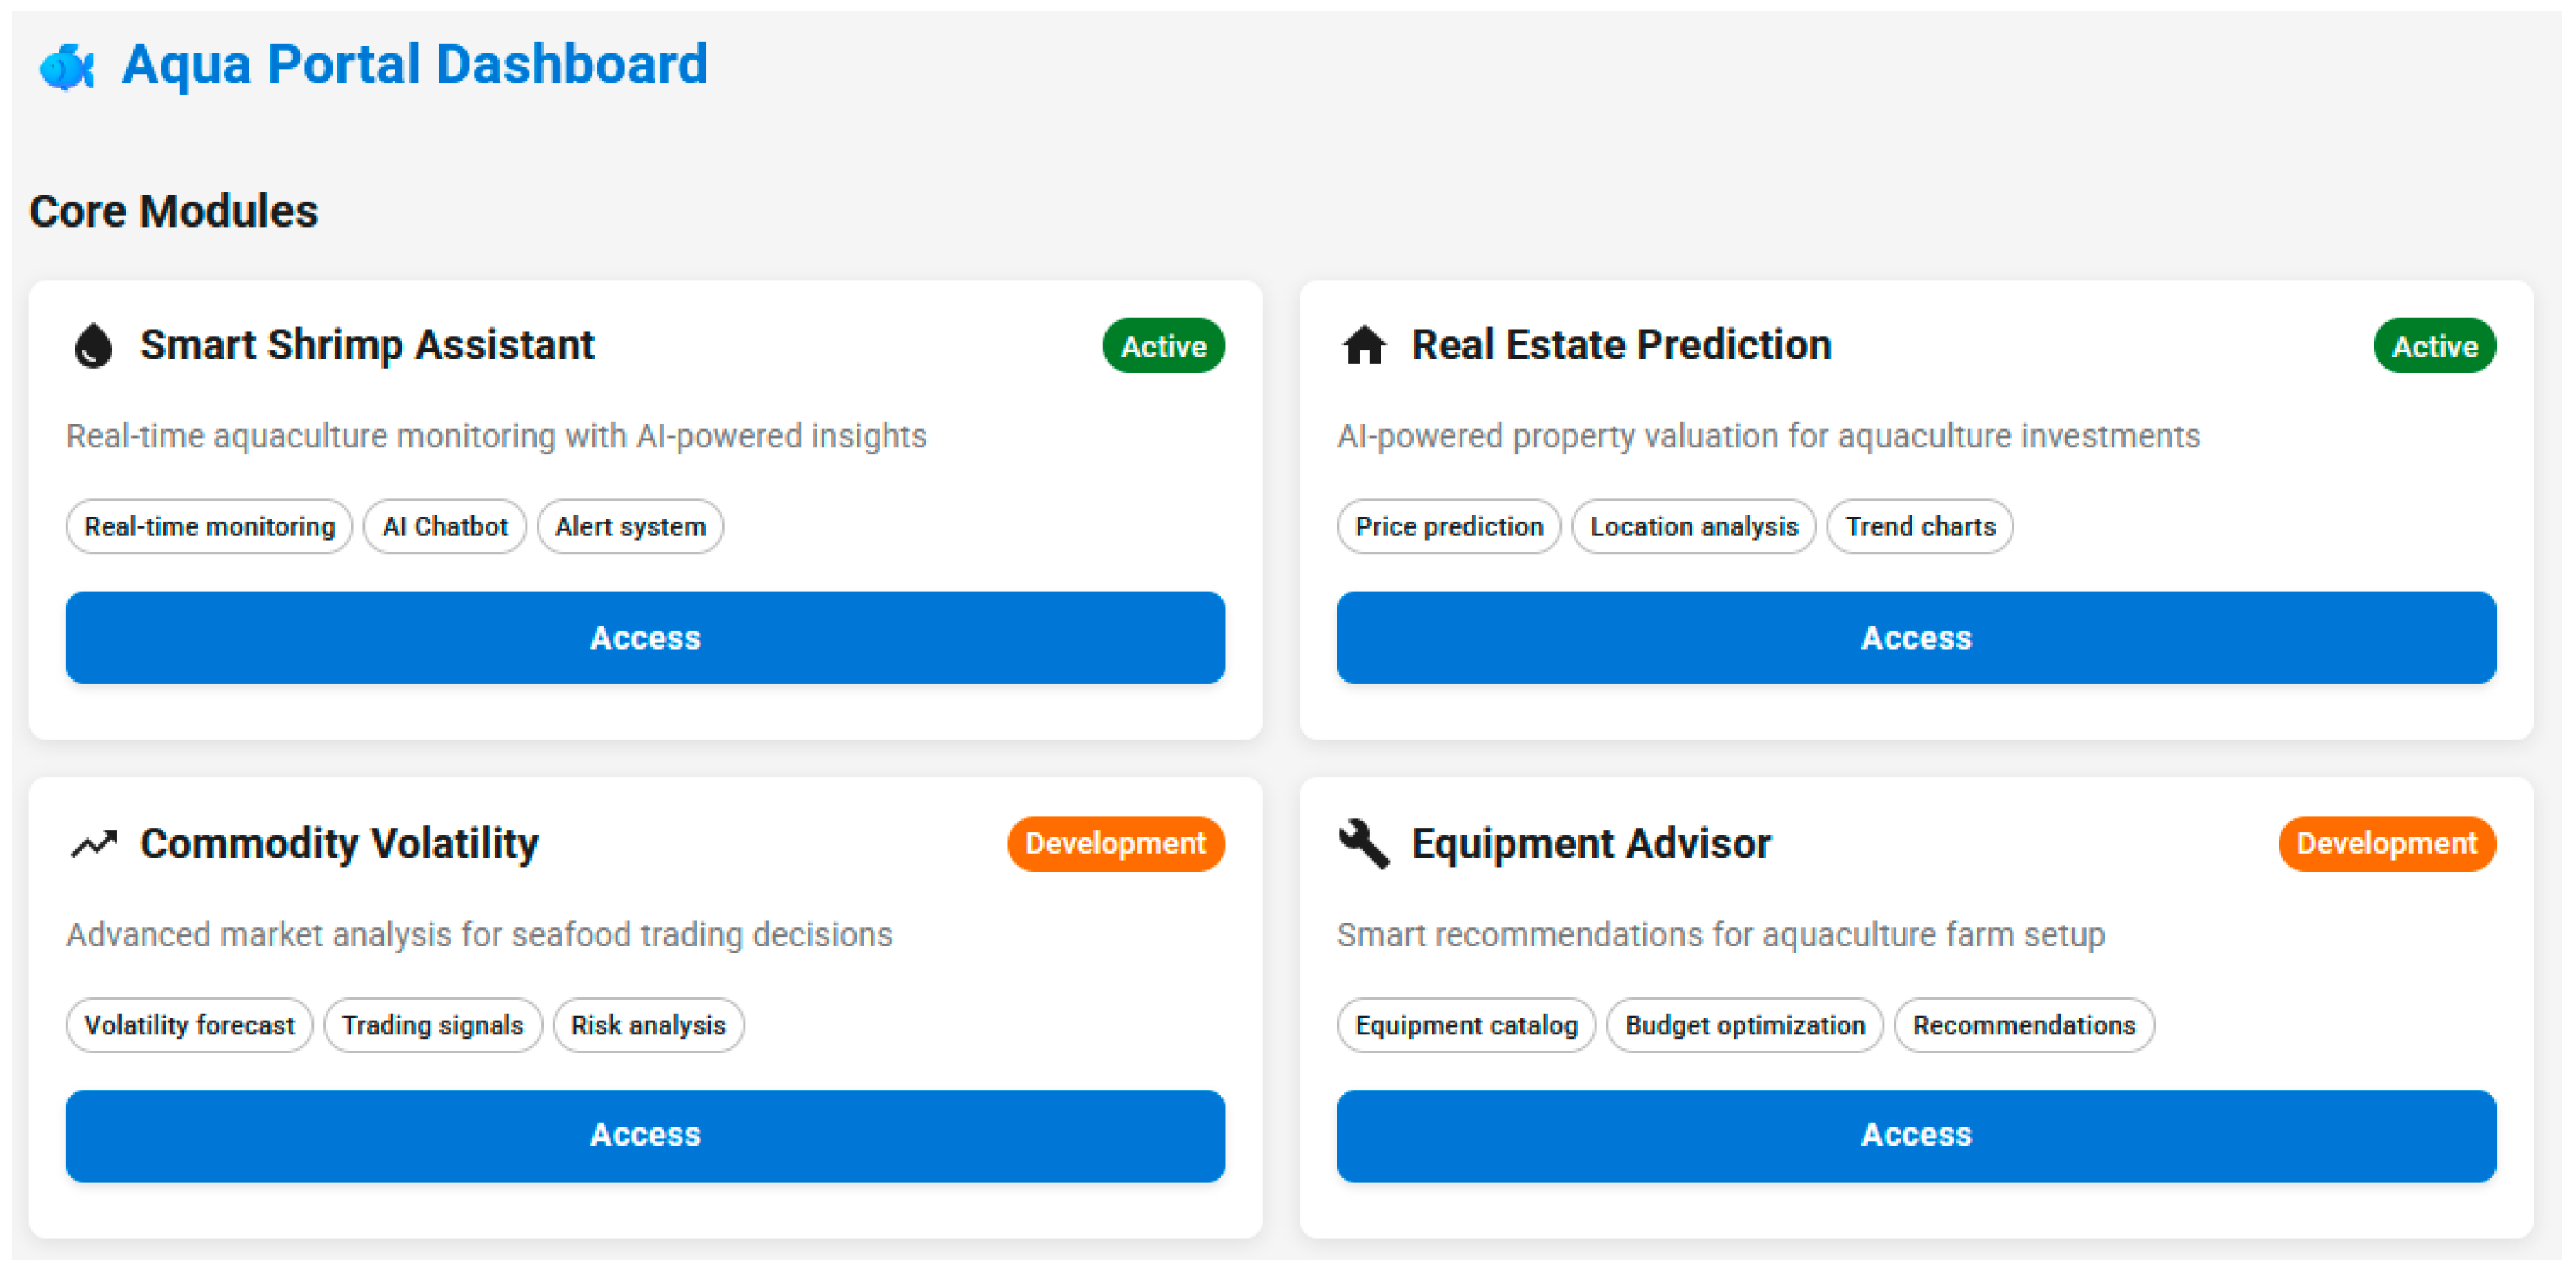
Task: Click the wrench Equipment Advisor icon
Action: (x=1364, y=844)
